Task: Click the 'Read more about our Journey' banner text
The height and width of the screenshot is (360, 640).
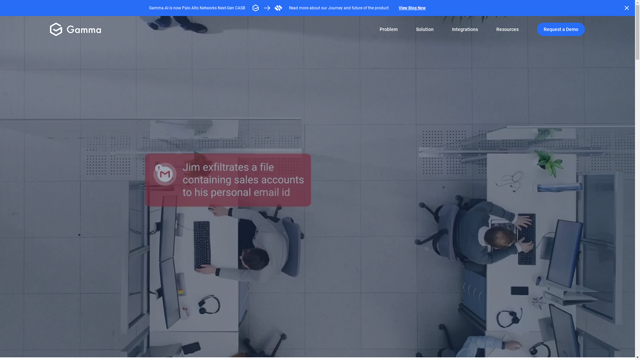Action: coord(338,8)
